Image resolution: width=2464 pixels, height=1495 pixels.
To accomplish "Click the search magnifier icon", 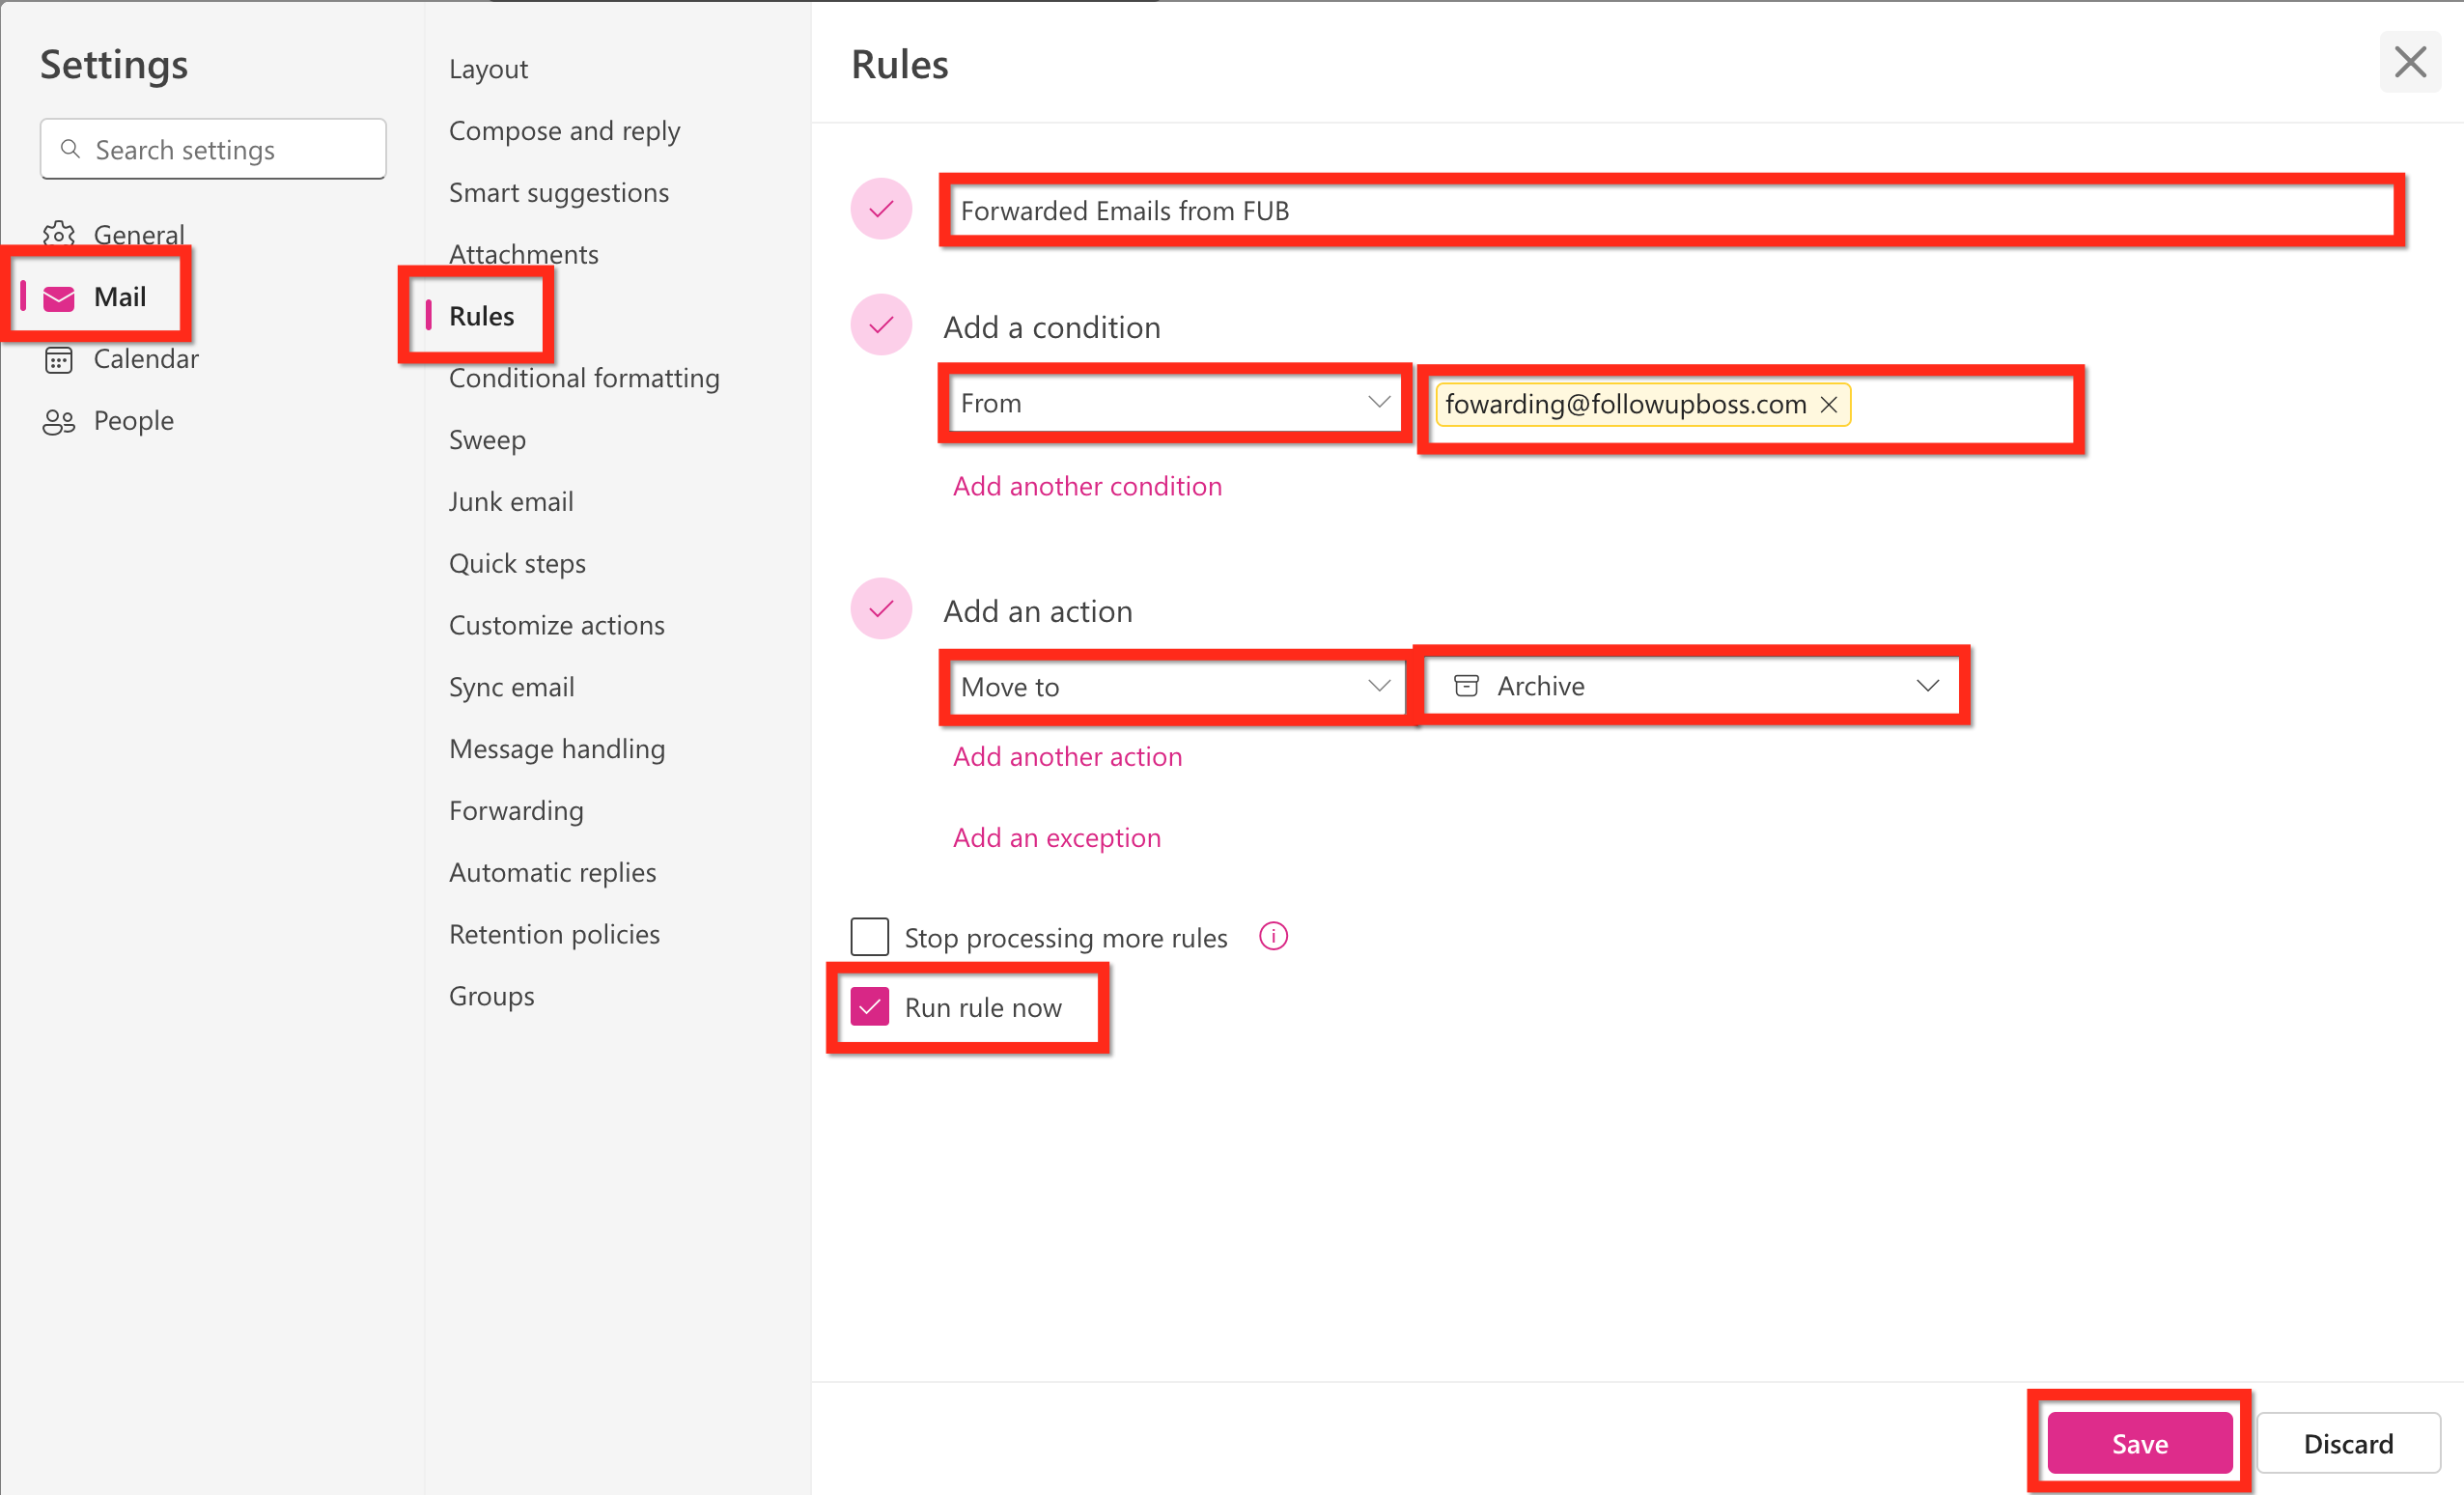I will pos(70,149).
